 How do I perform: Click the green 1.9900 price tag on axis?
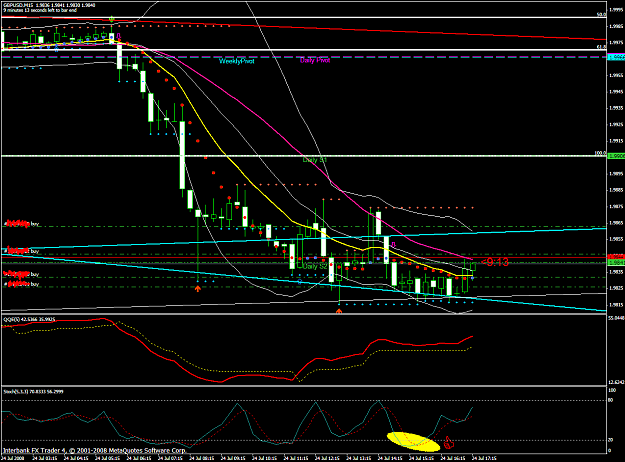point(616,156)
